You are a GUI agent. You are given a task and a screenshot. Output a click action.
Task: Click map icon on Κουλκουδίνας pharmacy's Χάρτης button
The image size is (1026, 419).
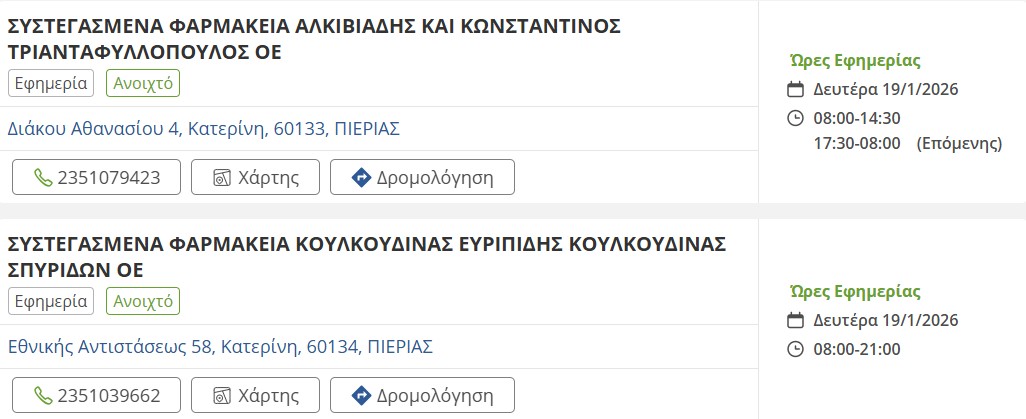coord(223,396)
